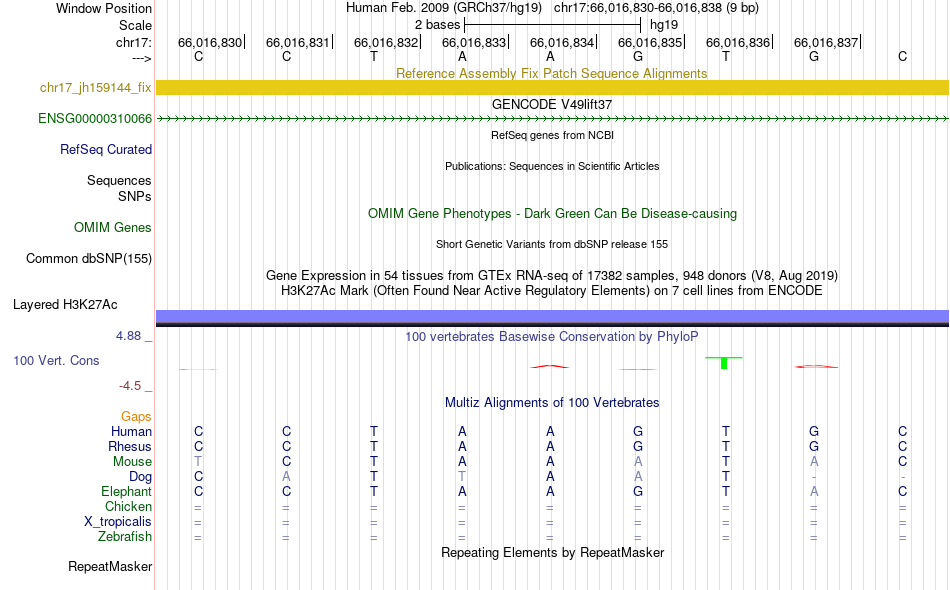Image resolution: width=950 pixels, height=590 pixels.
Task: Open the H3K27Ac Mark track title
Action: tap(551, 291)
